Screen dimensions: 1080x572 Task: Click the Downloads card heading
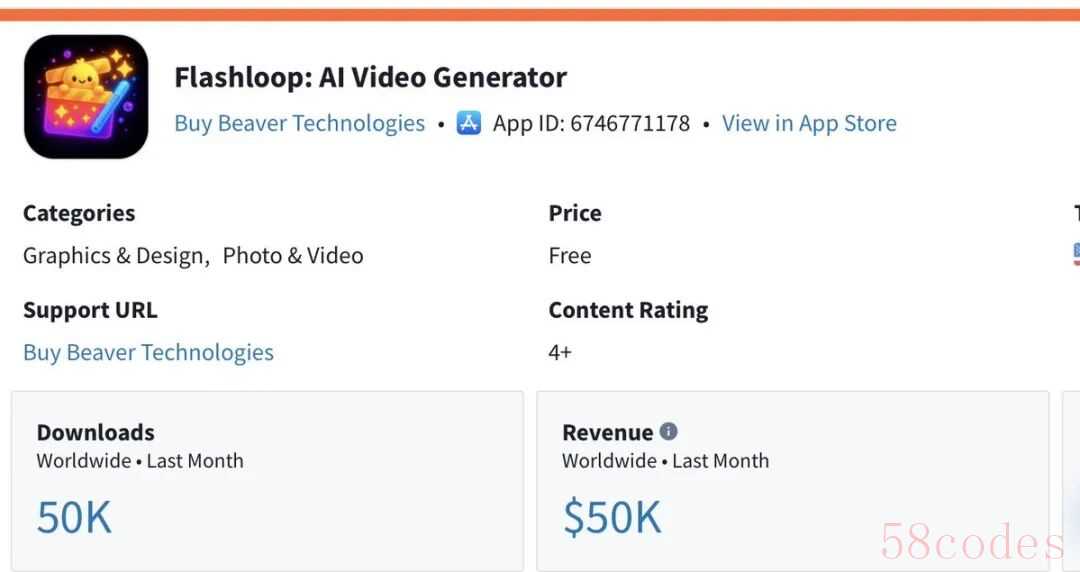coord(96,432)
